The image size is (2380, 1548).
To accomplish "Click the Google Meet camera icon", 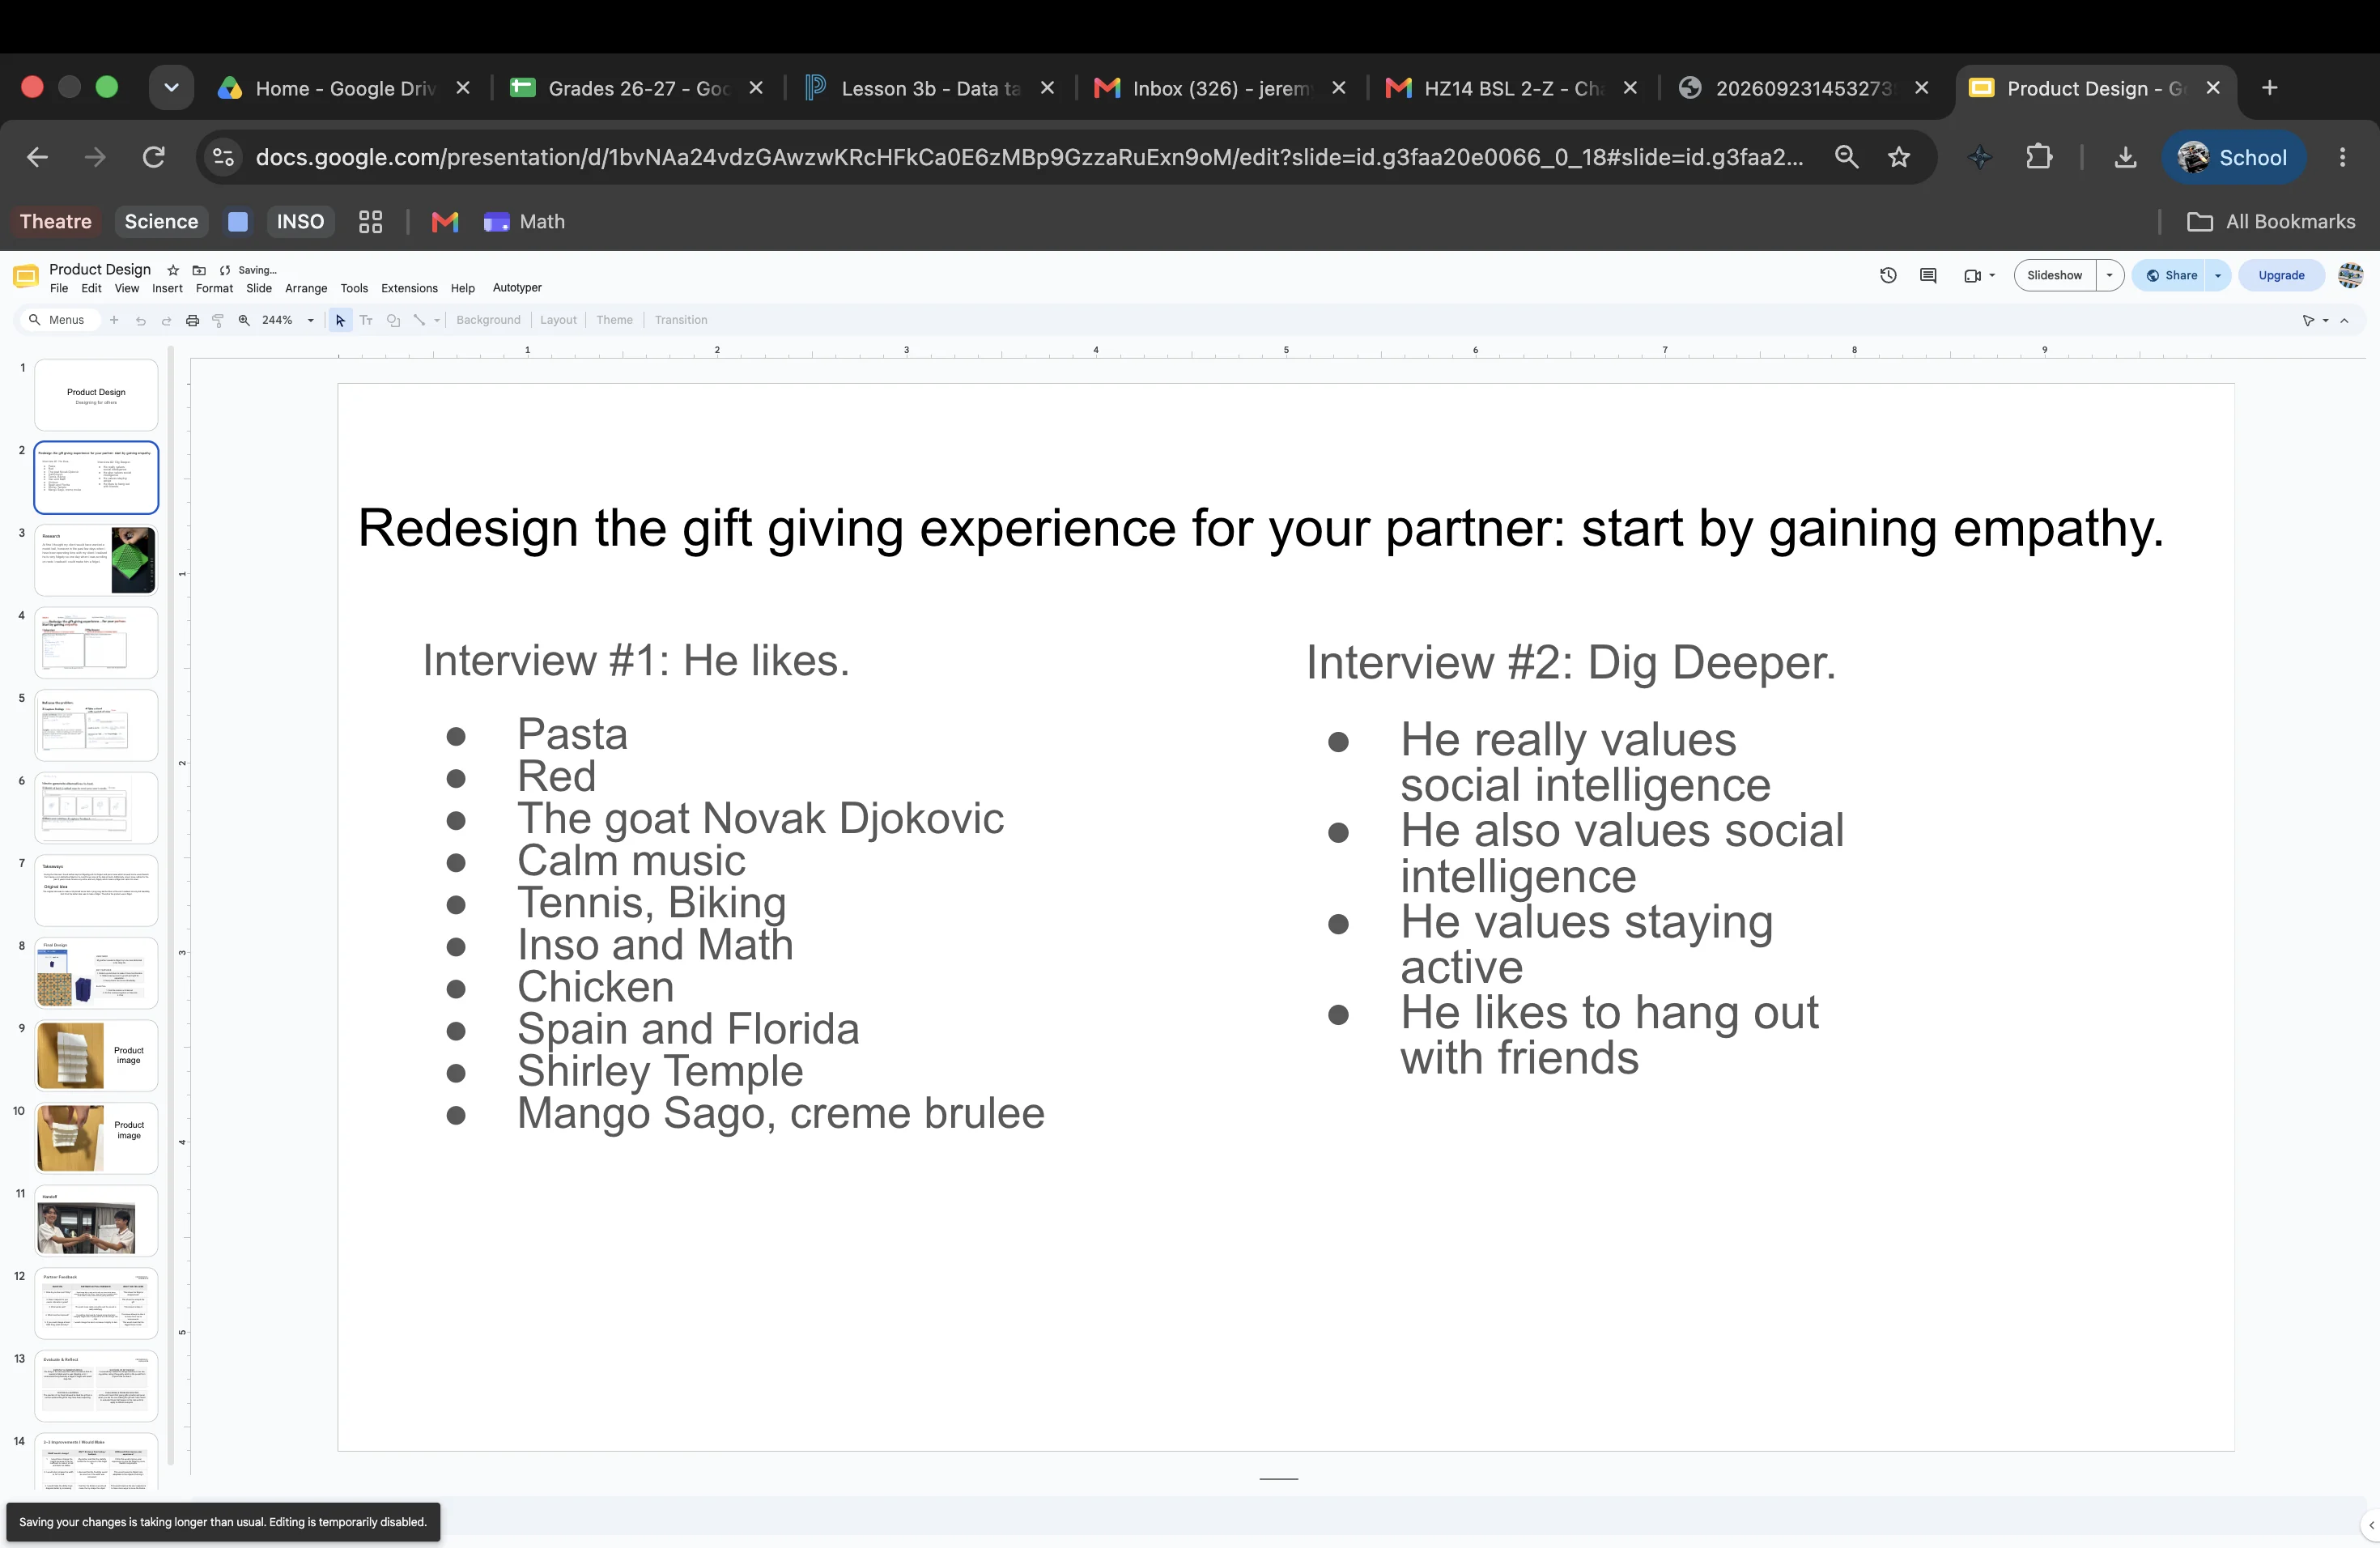I will point(1972,276).
